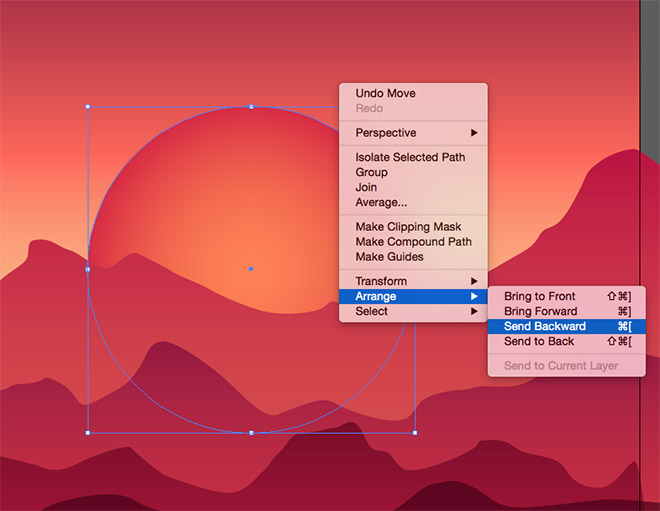Choose Bring to Front
The height and width of the screenshot is (511, 660).
(567, 296)
